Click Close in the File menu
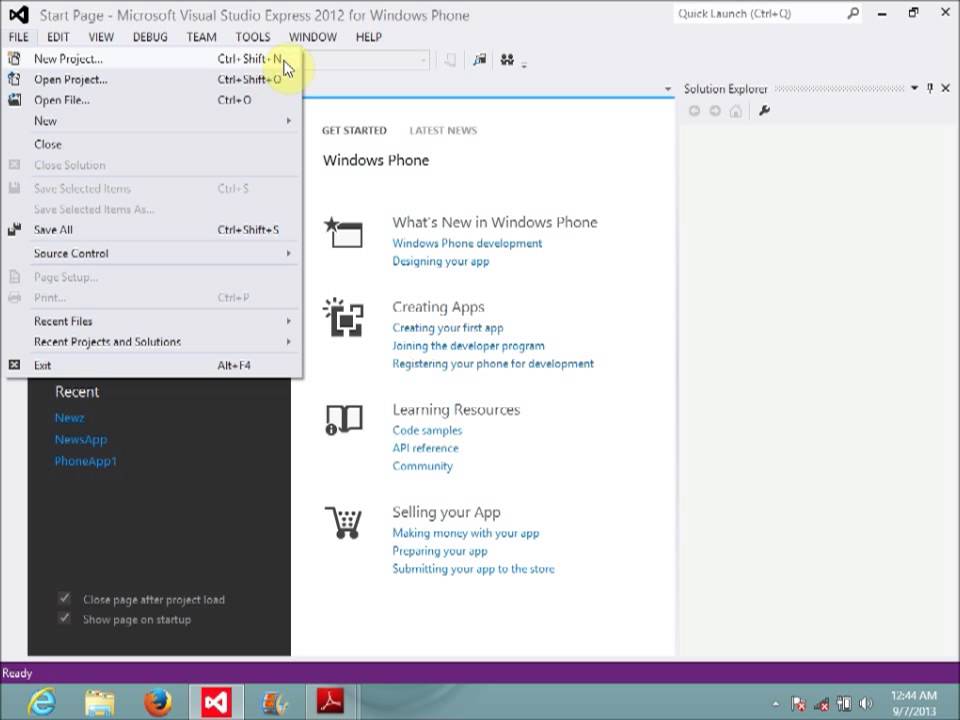 pos(153,144)
